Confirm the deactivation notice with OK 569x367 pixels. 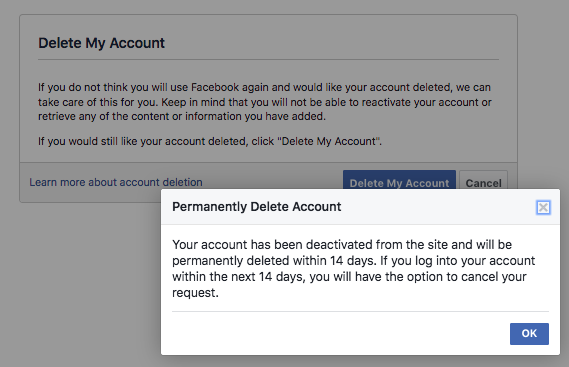(529, 334)
